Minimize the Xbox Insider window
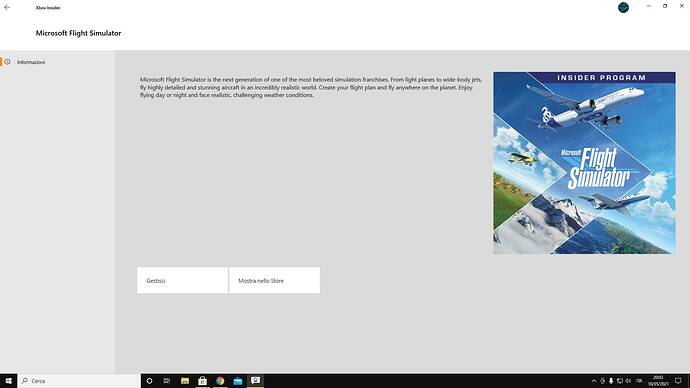 click(648, 6)
